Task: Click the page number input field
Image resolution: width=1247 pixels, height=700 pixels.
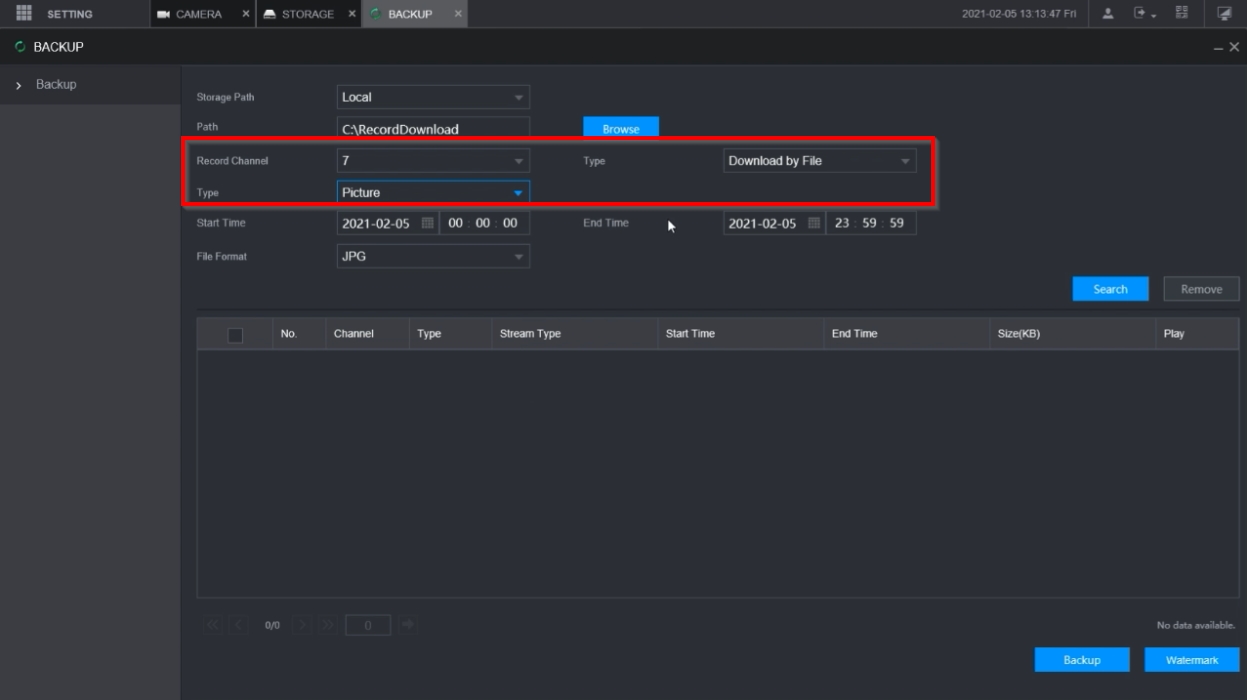Action: tap(367, 626)
